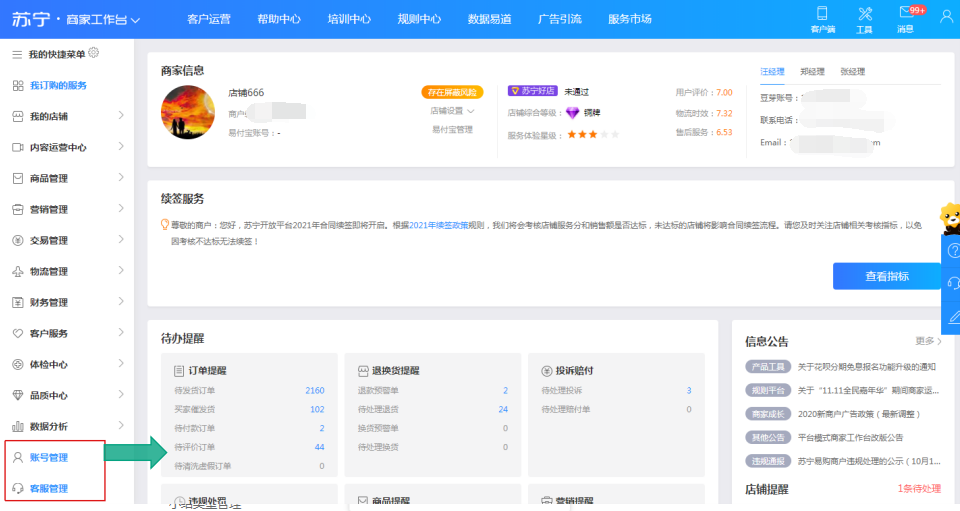Open the 广告引流 top menu
The image size is (960, 511).
(x=560, y=19)
